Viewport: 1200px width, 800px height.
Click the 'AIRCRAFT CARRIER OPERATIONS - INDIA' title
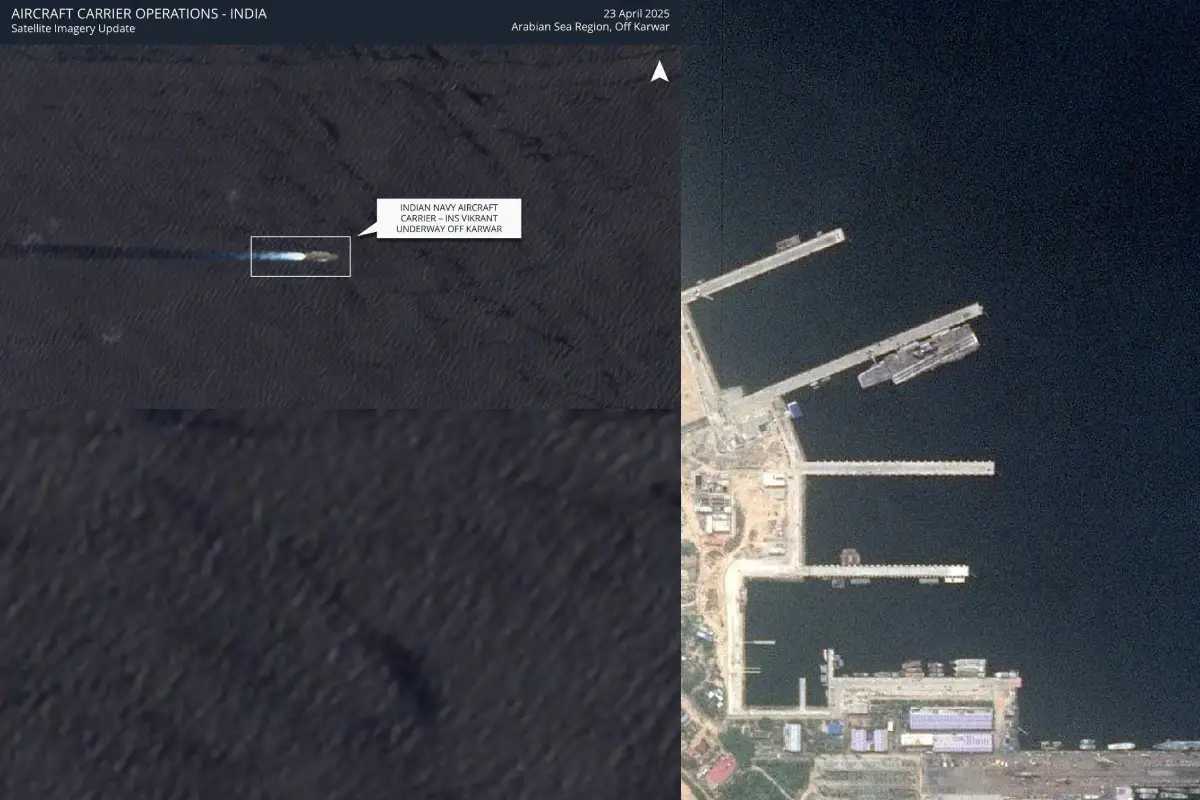point(139,14)
